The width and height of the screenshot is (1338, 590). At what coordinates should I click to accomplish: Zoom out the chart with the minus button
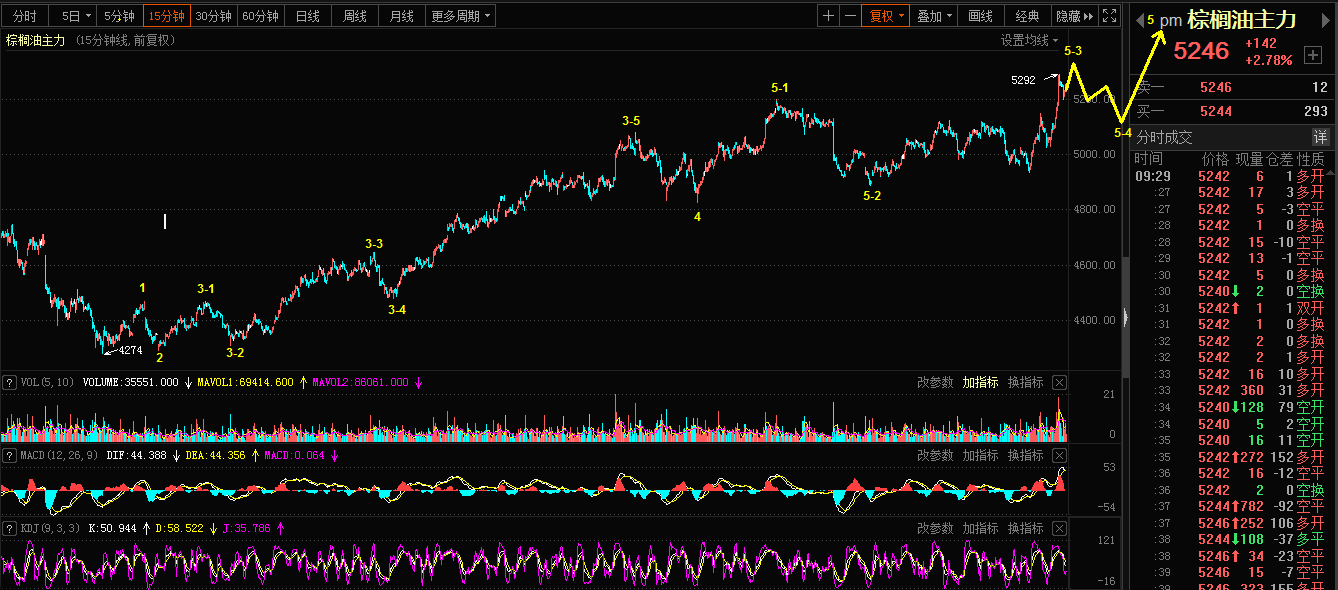(849, 16)
